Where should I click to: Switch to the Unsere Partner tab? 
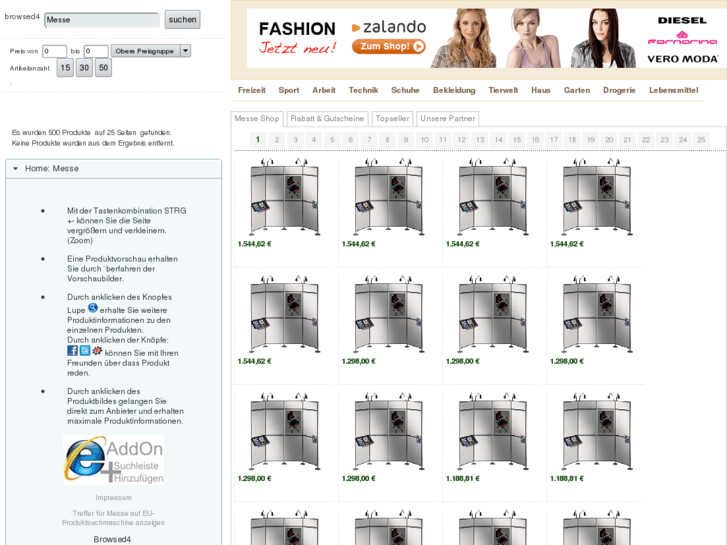coord(447,119)
